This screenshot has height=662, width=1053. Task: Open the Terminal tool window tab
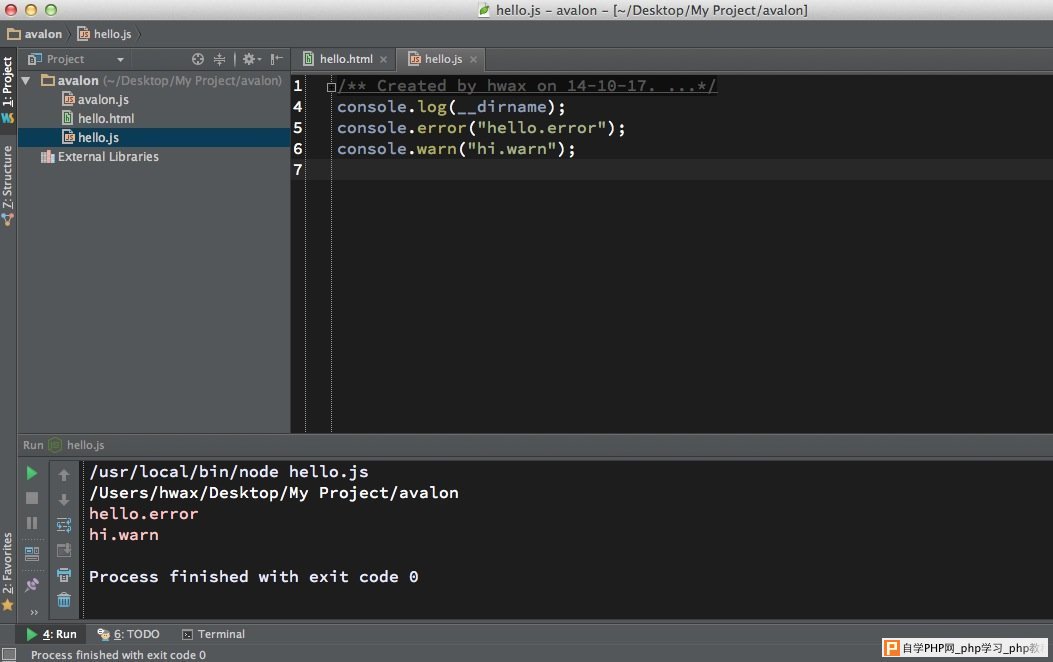[214, 634]
